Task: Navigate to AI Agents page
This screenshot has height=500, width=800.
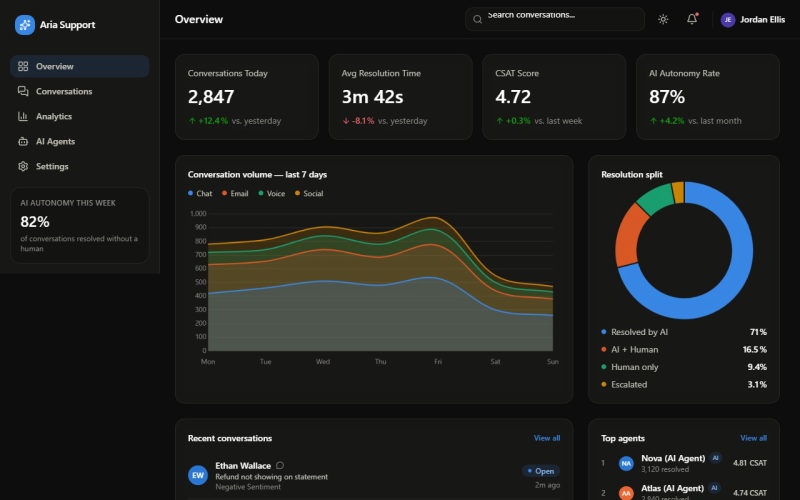Action: [80, 141]
